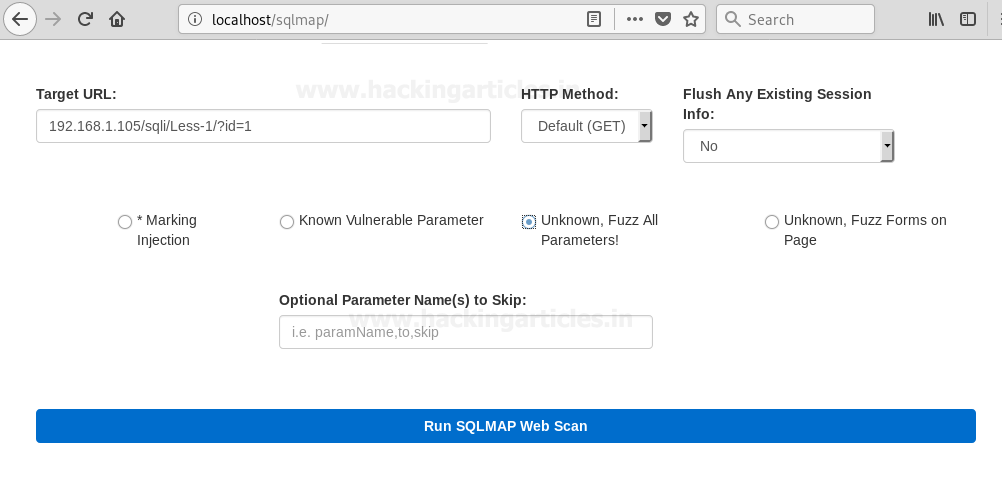The height and width of the screenshot is (485, 1002).
Task: Bookmark this page with the star
Action: pyautogui.click(x=691, y=19)
